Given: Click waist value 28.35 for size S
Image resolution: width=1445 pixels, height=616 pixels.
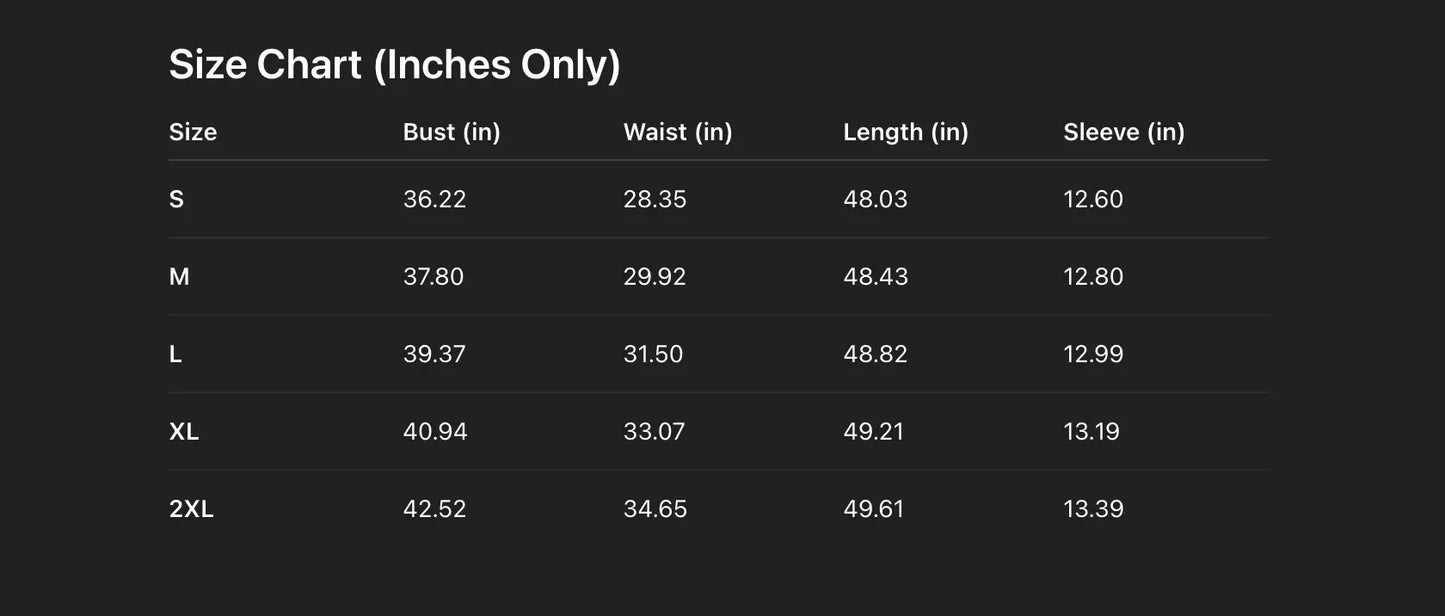Looking at the screenshot, I should point(654,199).
